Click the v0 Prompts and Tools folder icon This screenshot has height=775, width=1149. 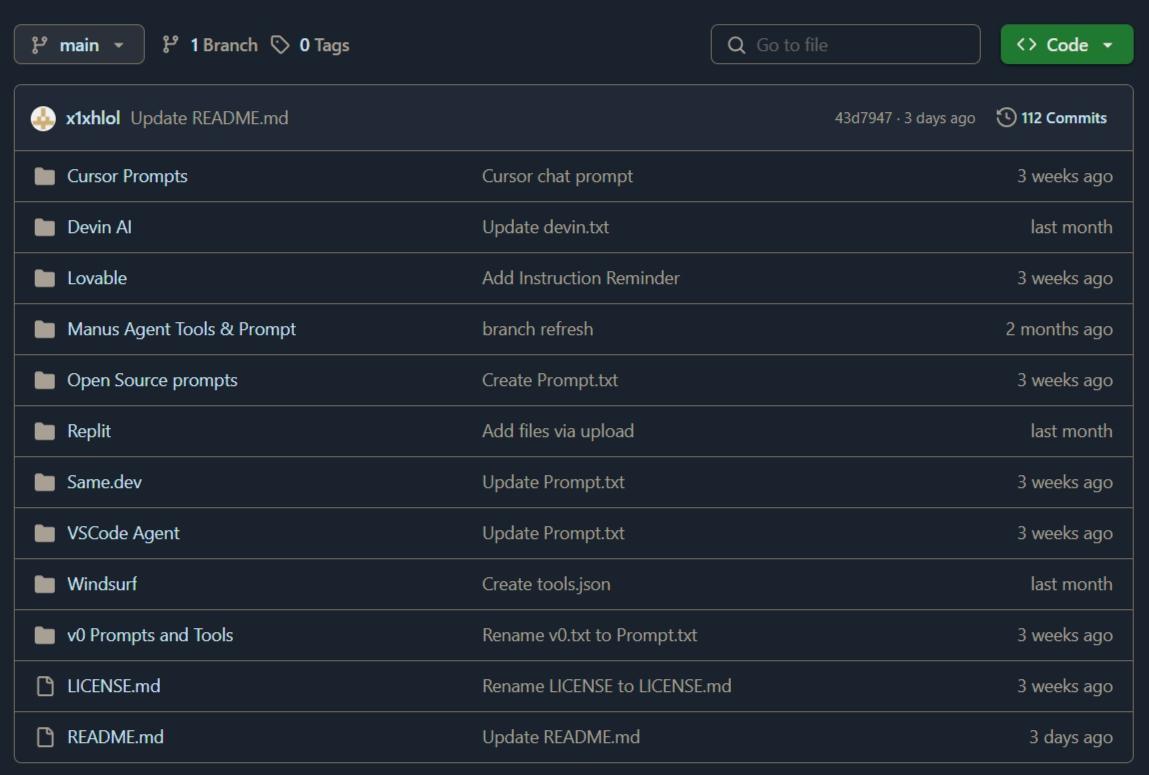[45, 635]
